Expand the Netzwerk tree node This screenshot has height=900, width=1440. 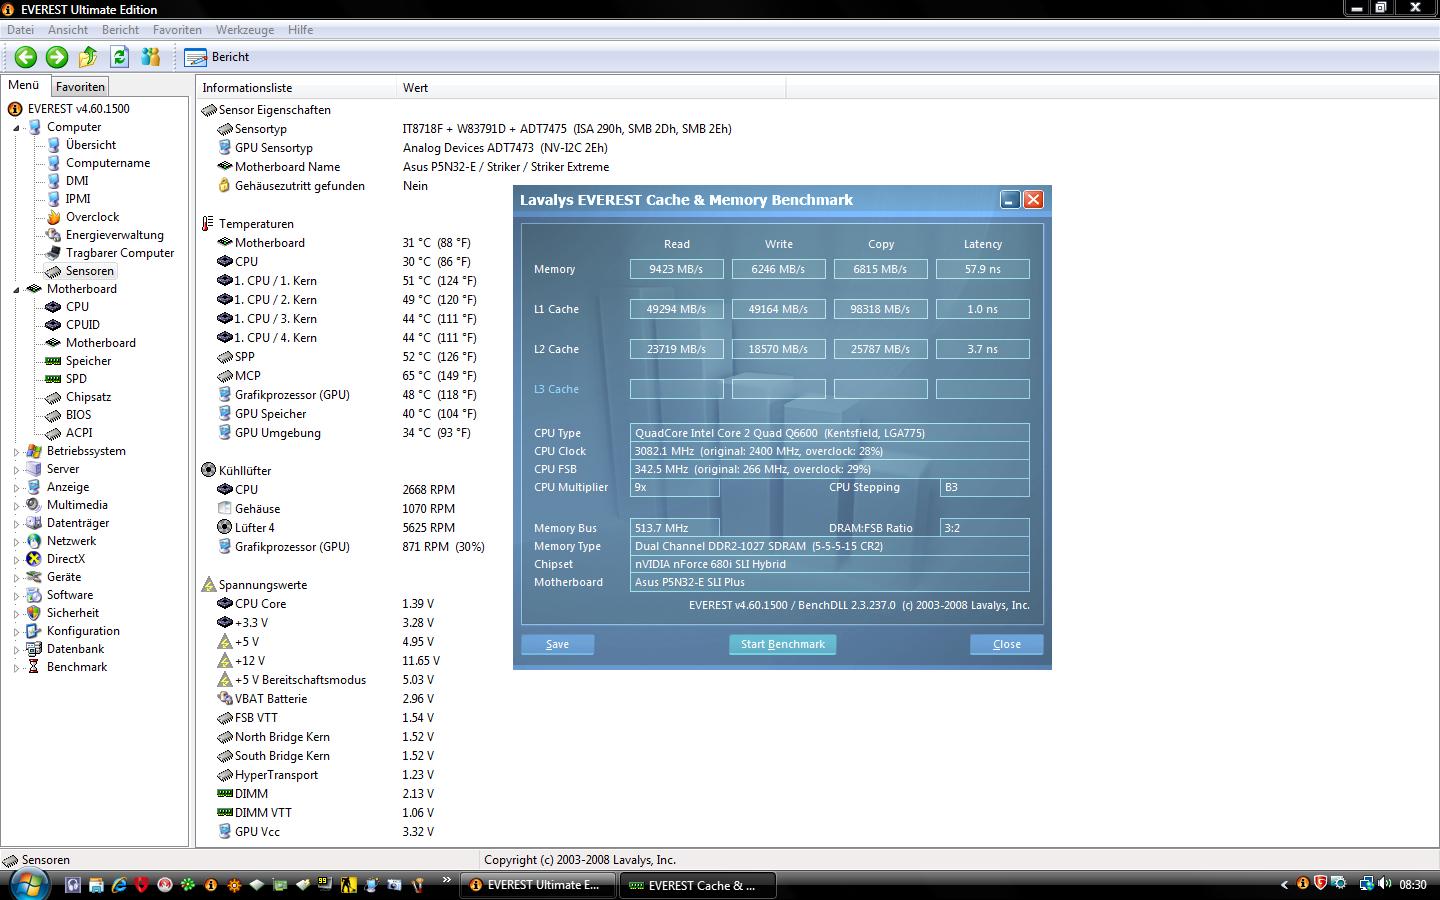[17, 542]
